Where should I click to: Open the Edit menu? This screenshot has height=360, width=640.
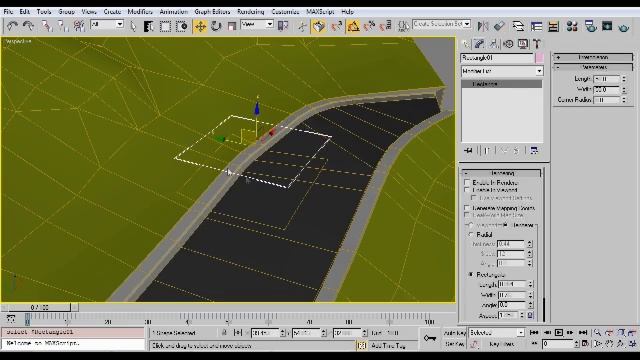(x=24, y=11)
